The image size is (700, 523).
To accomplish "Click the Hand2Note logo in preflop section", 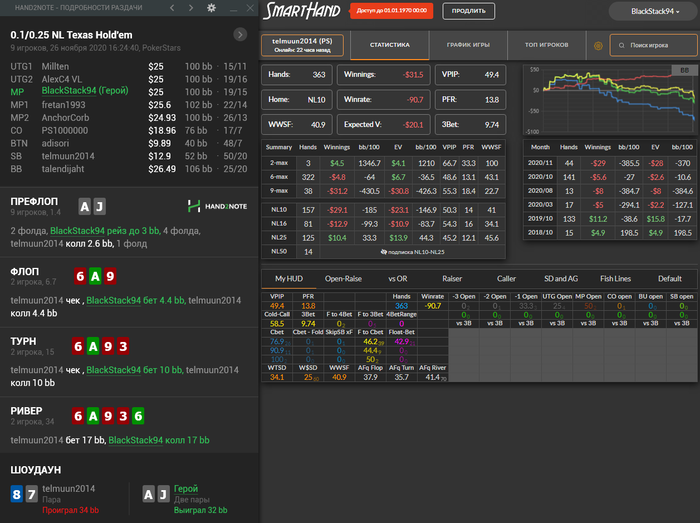I will tap(217, 206).
